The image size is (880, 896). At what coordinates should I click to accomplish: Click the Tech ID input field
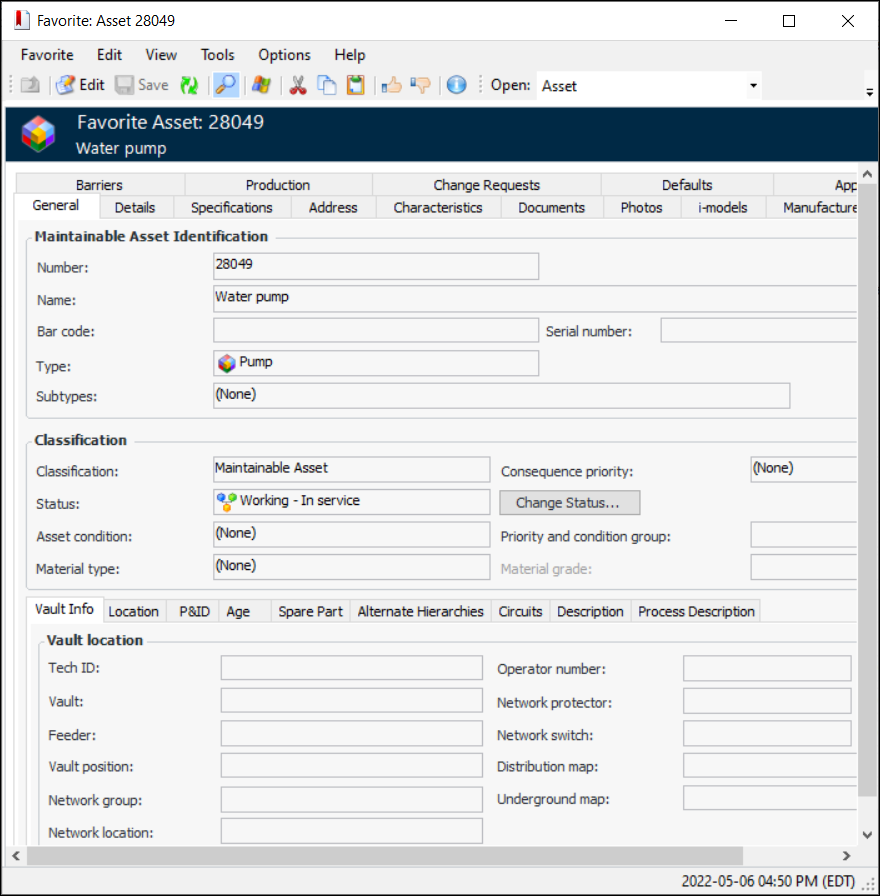pos(351,668)
